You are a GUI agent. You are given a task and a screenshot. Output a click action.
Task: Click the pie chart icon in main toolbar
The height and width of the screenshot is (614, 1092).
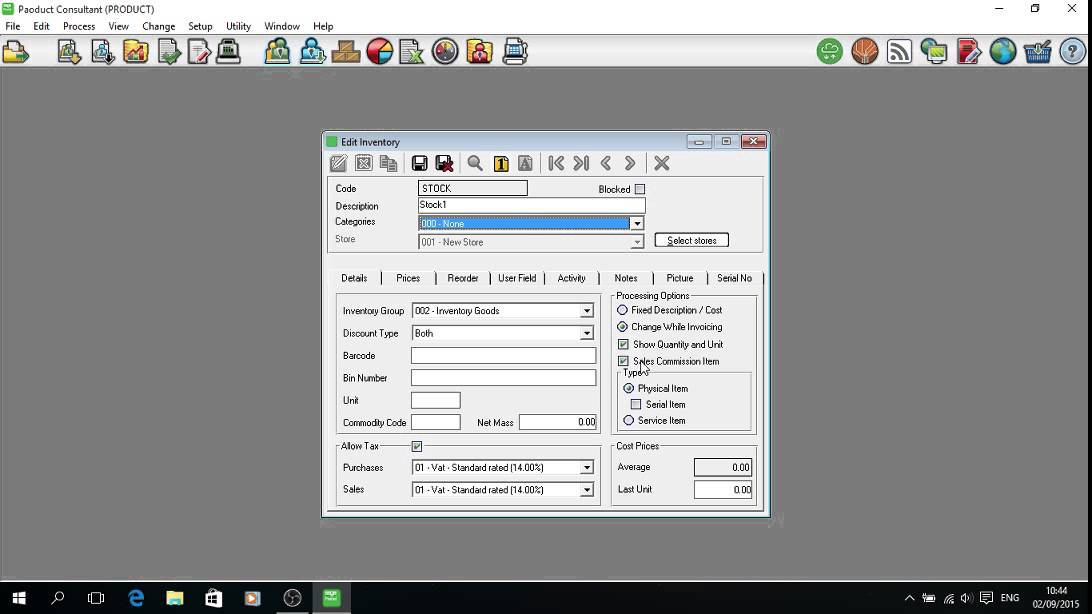(x=380, y=52)
